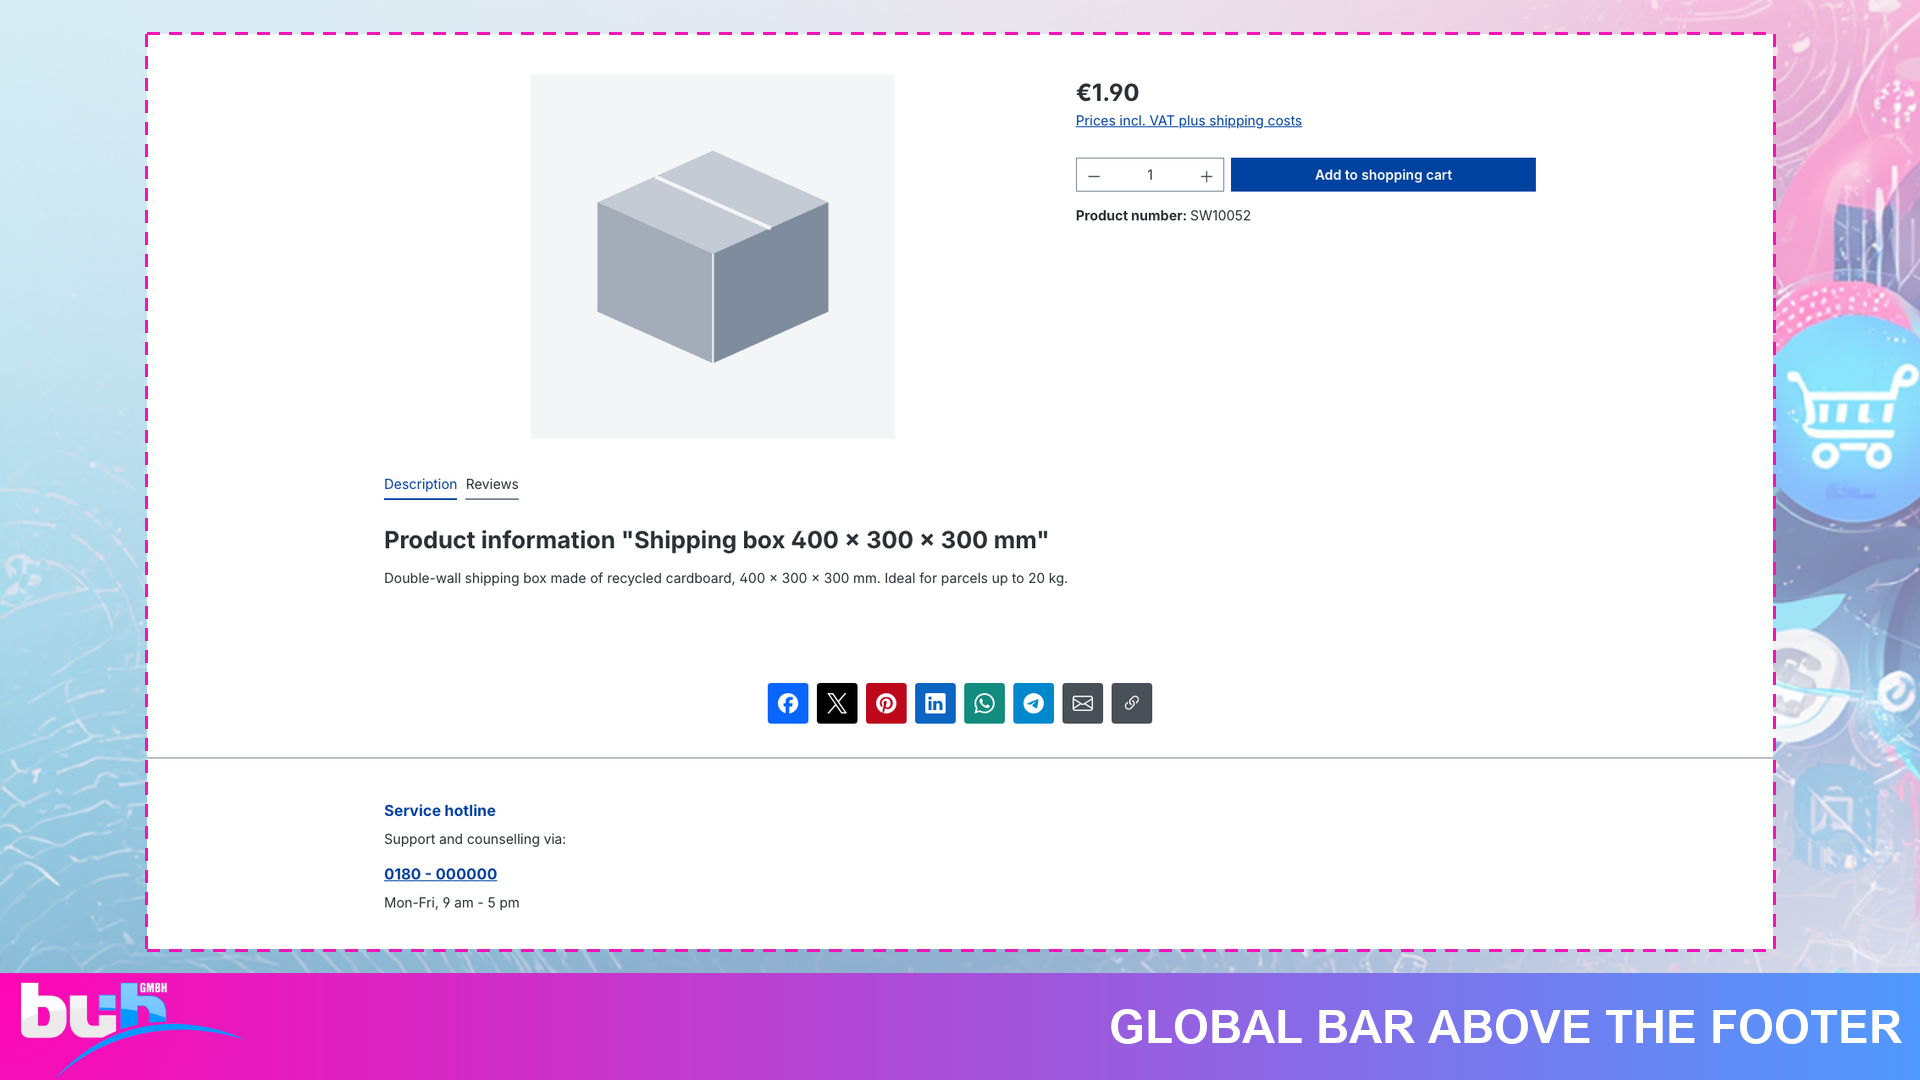
Task: Click the Product information heading
Action: tap(716, 540)
